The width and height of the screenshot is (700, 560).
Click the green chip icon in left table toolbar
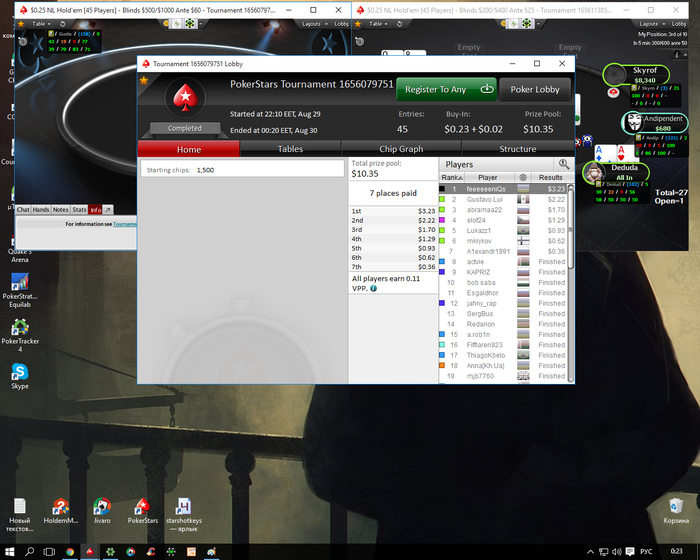pyautogui.click(x=190, y=23)
